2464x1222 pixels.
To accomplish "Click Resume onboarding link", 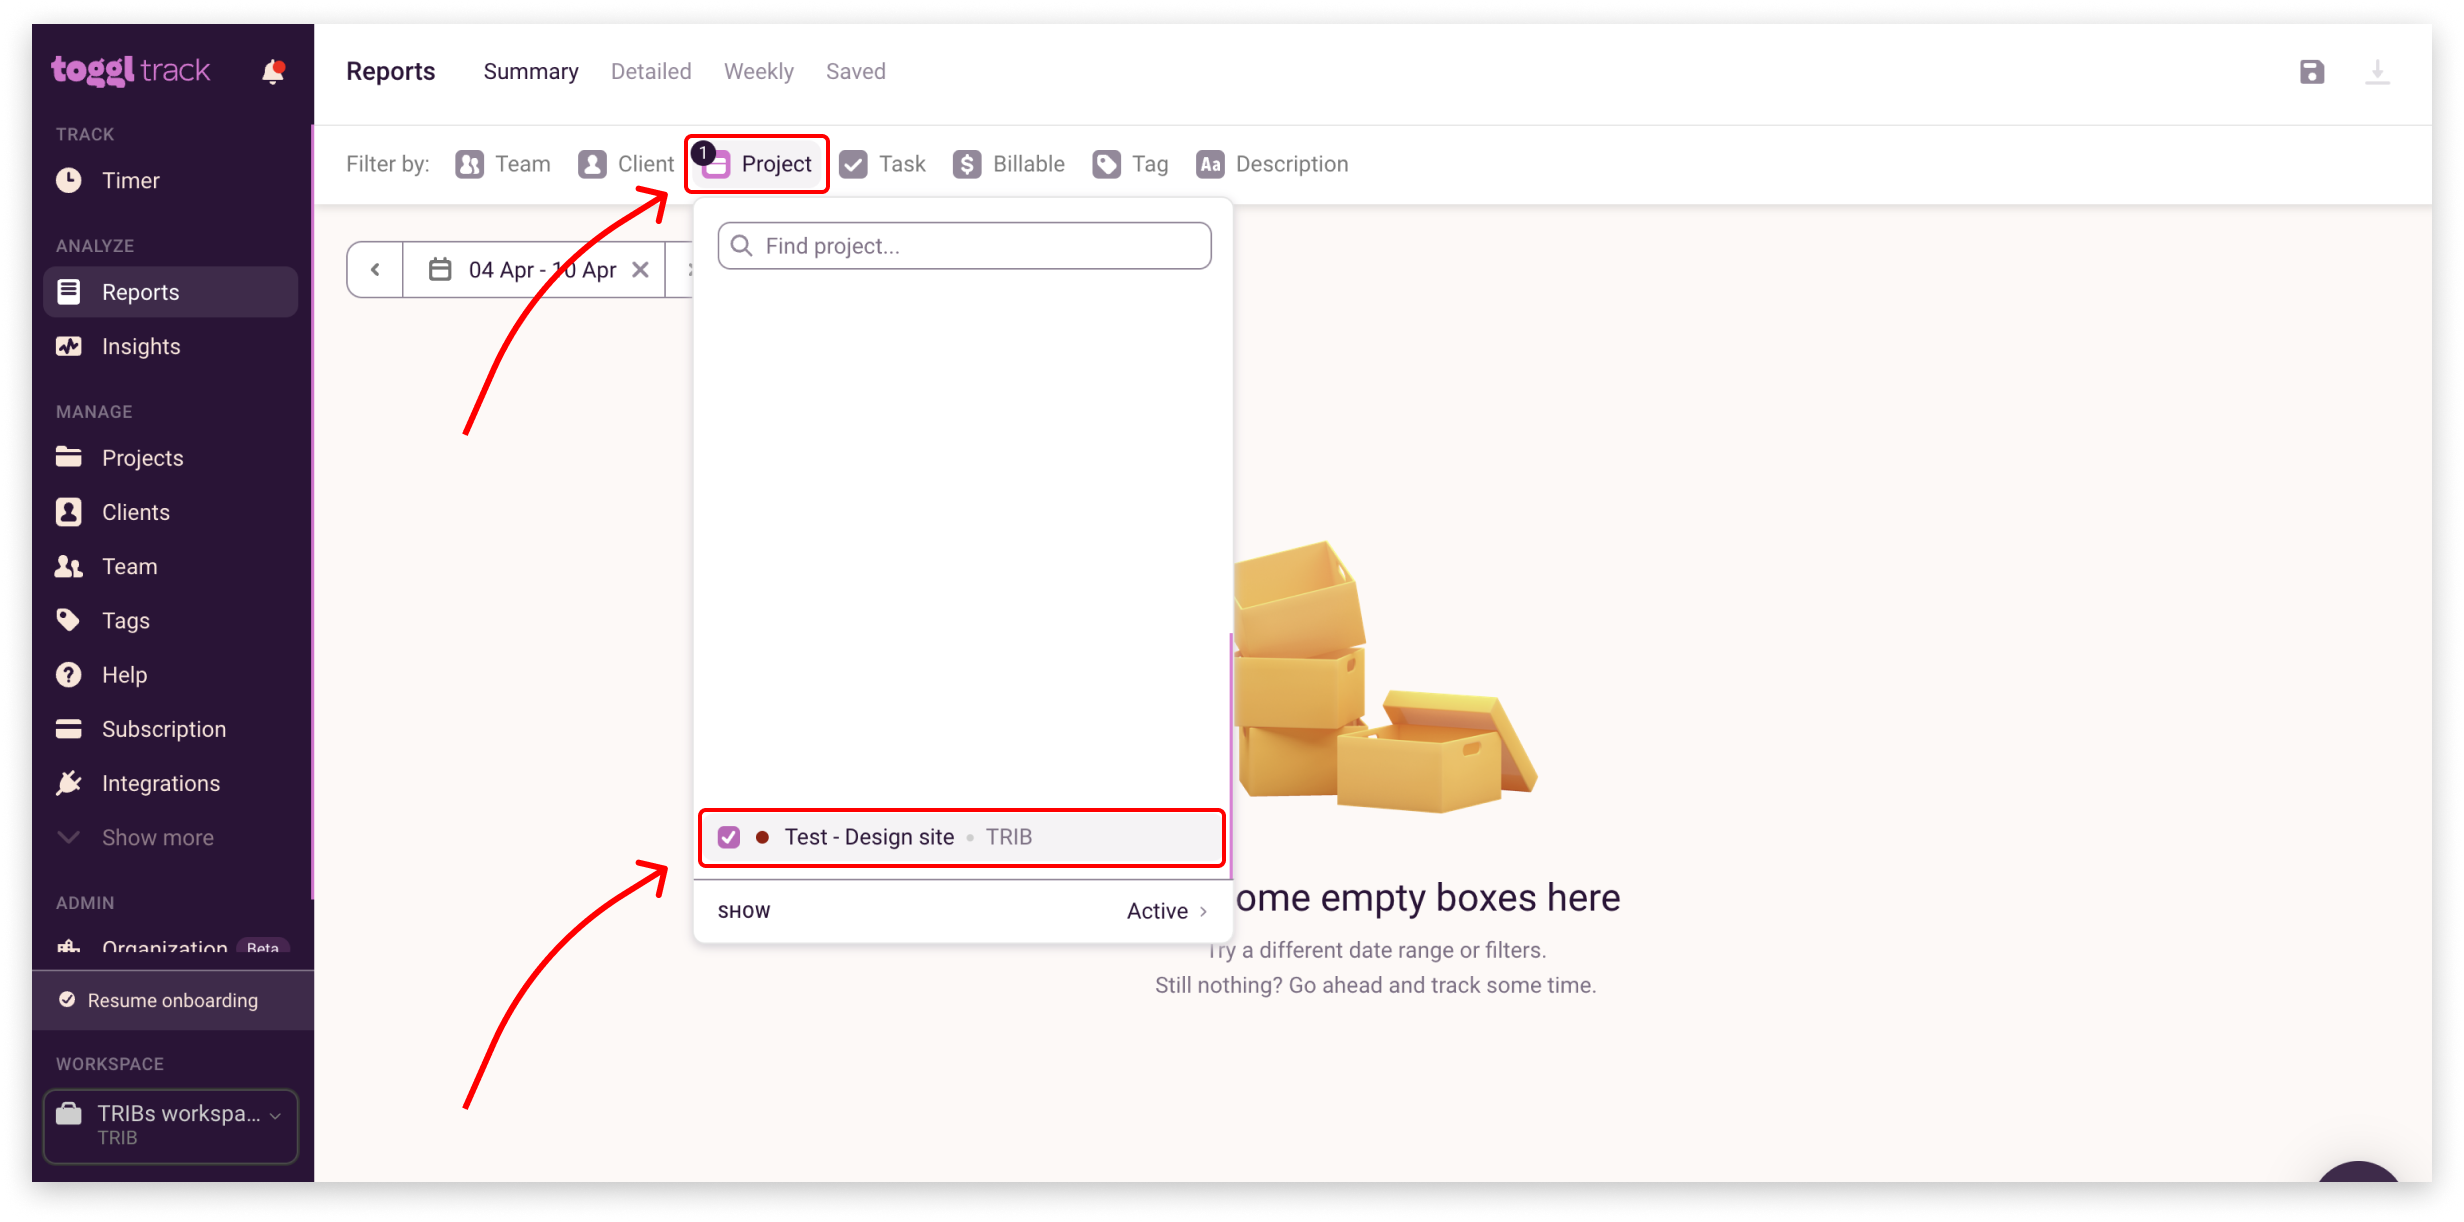I will pos(172,1000).
